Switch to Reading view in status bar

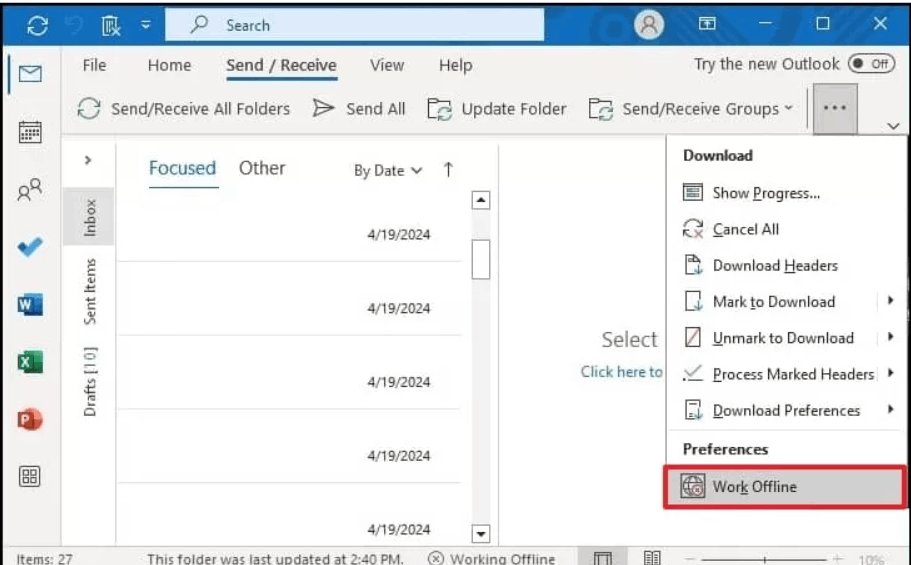tap(652, 558)
